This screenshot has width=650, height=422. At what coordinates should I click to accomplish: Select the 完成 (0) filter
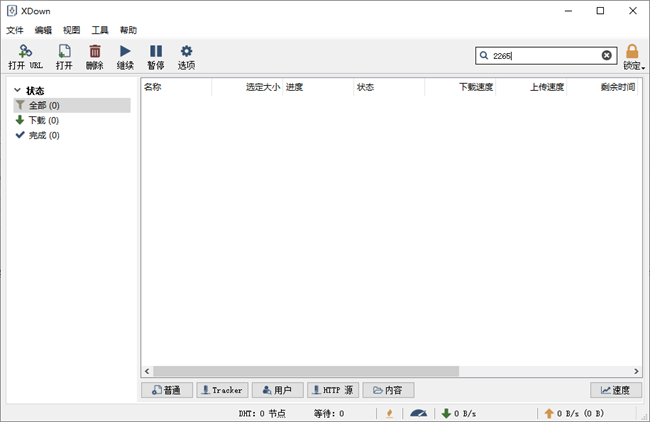(72, 135)
